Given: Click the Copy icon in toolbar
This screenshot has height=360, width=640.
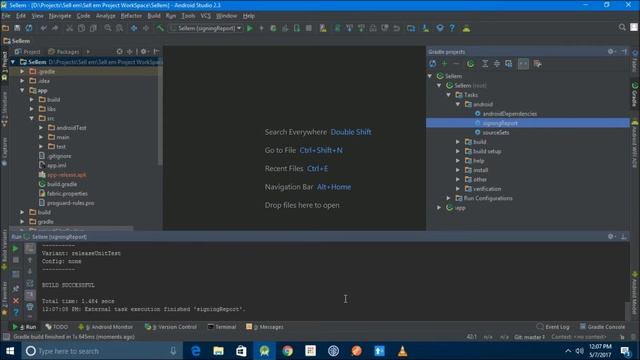Looking at the screenshot, I should click(x=81, y=28).
